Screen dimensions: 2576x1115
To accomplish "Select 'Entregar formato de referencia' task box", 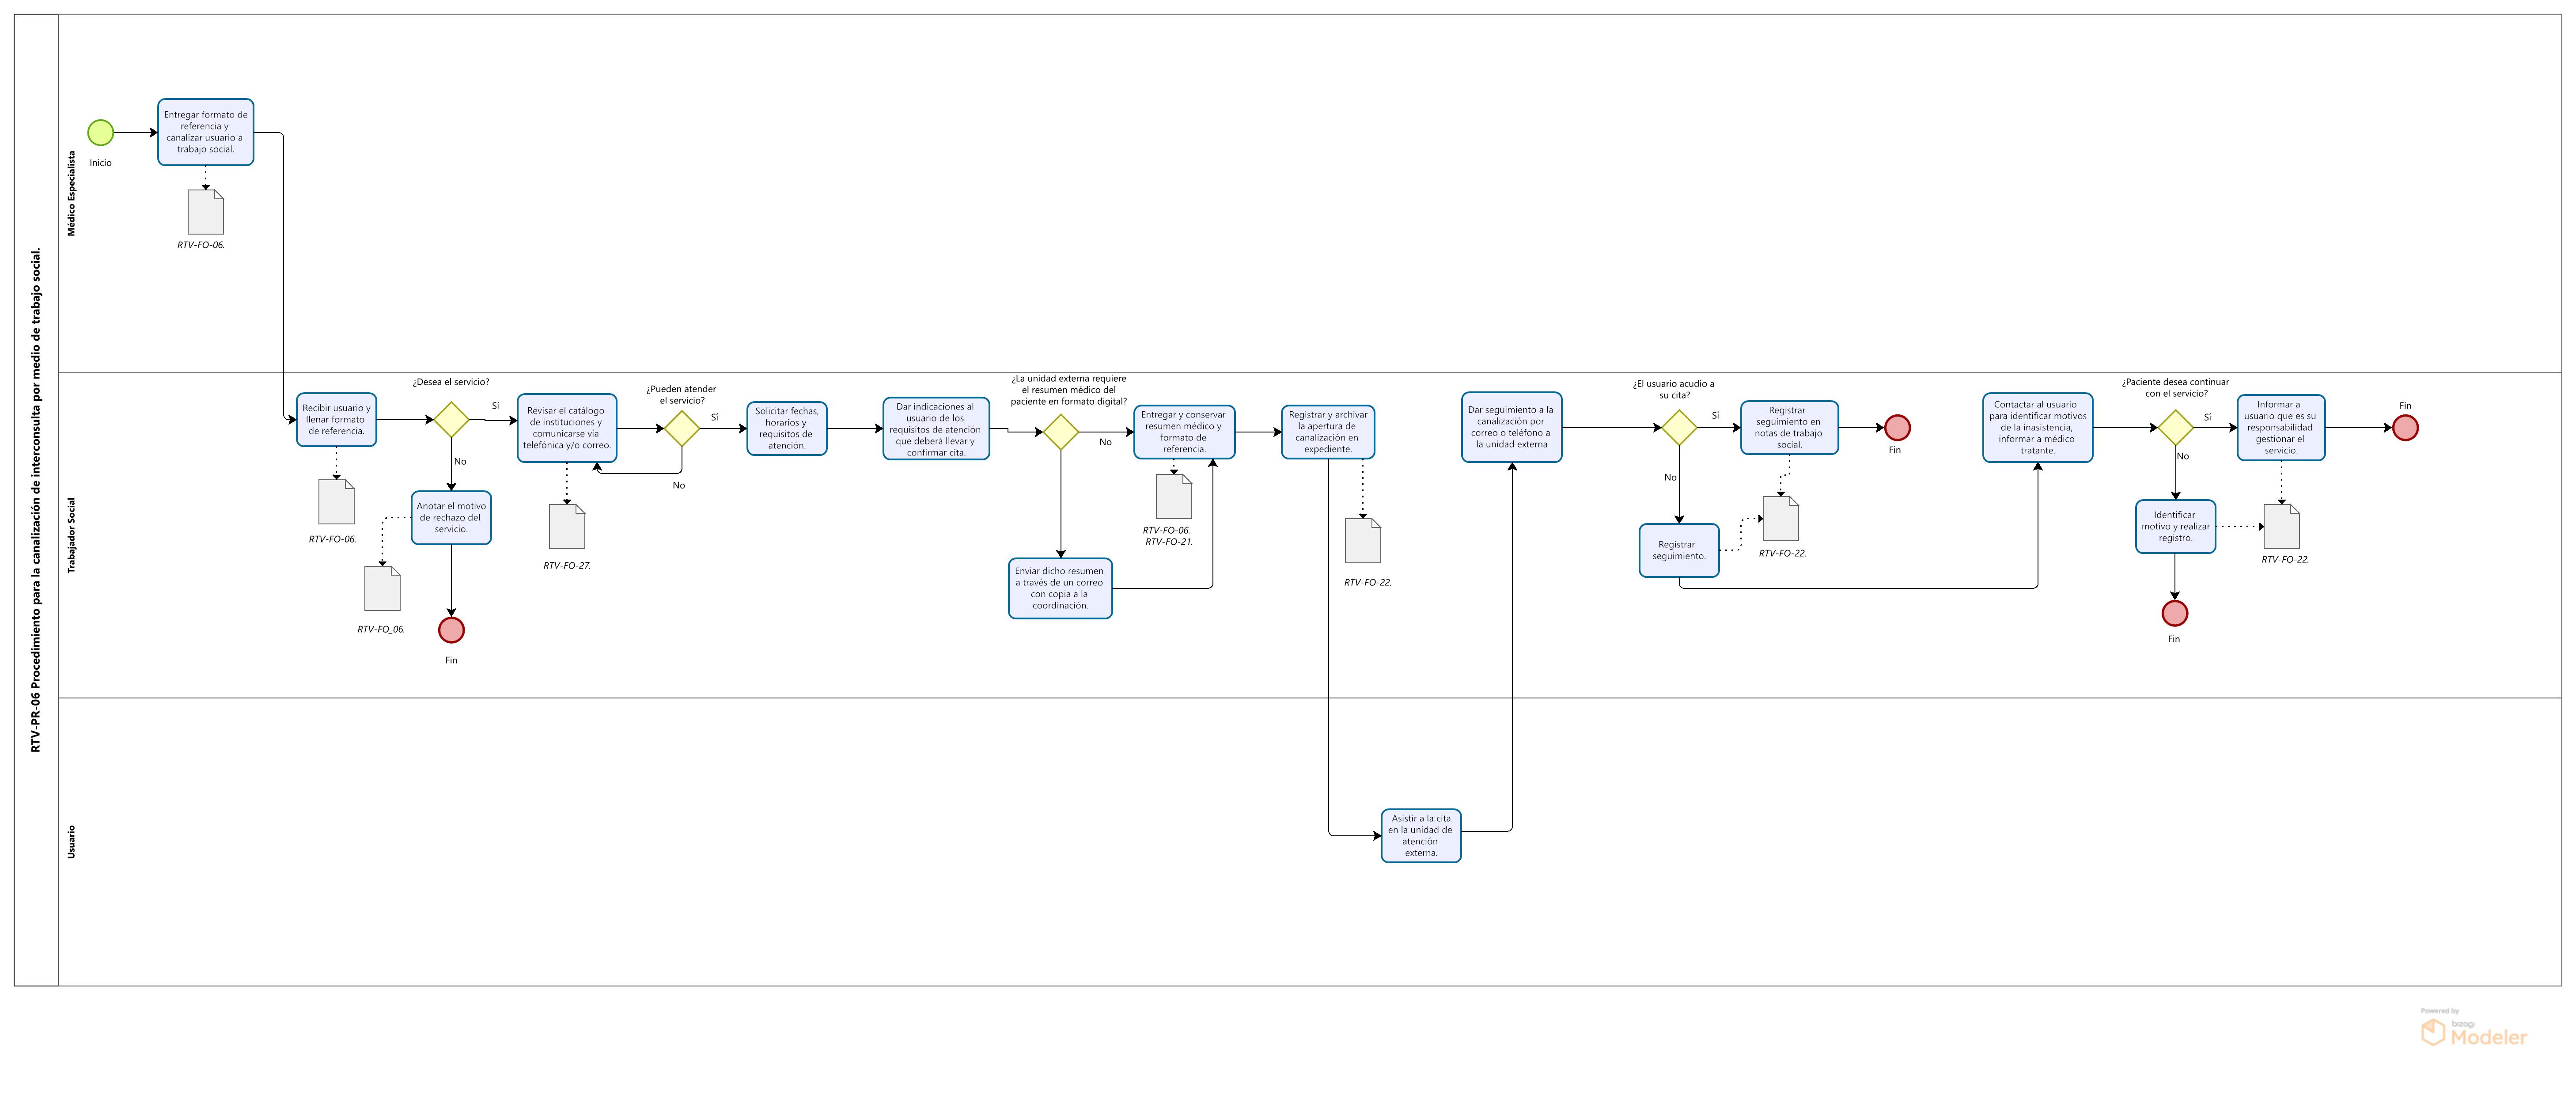I will (206, 132).
